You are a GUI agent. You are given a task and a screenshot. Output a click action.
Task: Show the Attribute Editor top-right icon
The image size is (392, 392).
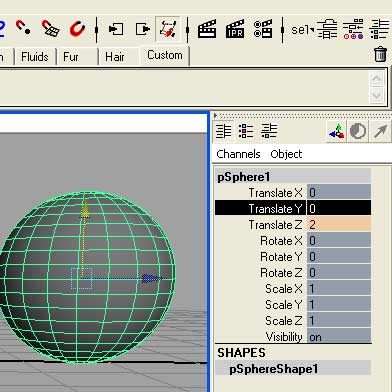click(x=327, y=29)
